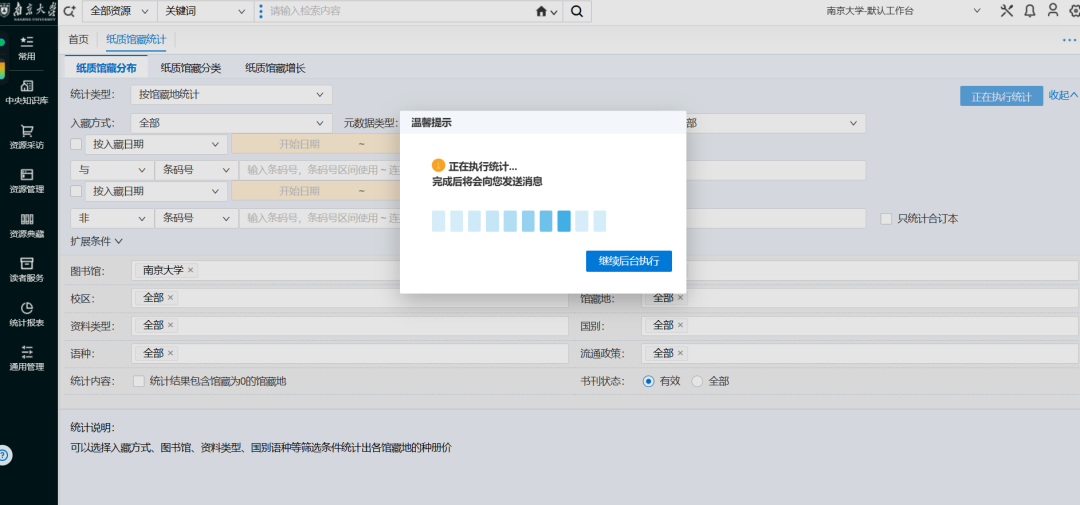Click the first 开始日期 date field
This screenshot has width=1080, height=505.
[299, 144]
